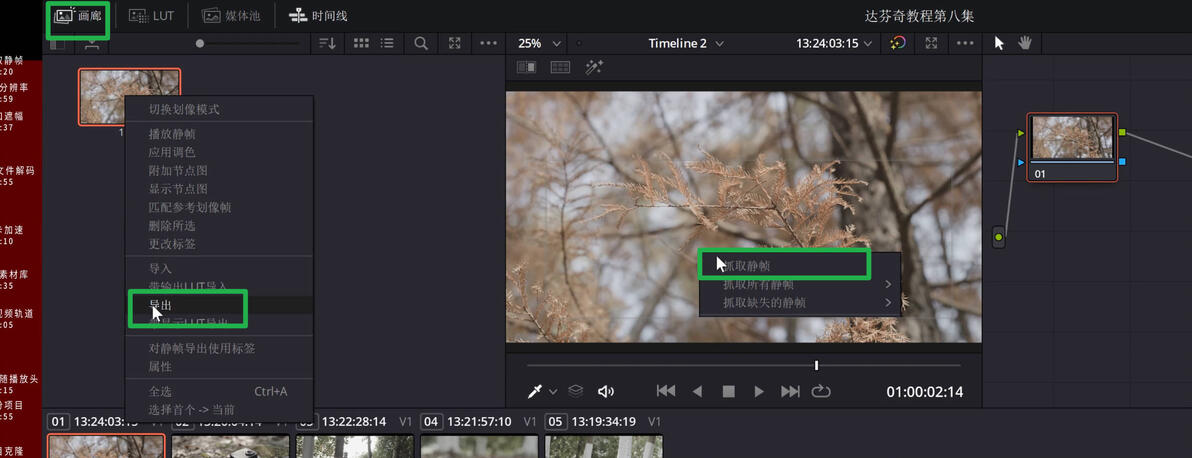This screenshot has height=458, width=1192.
Task: Choose 导入 in the context menu
Action: [160, 269]
